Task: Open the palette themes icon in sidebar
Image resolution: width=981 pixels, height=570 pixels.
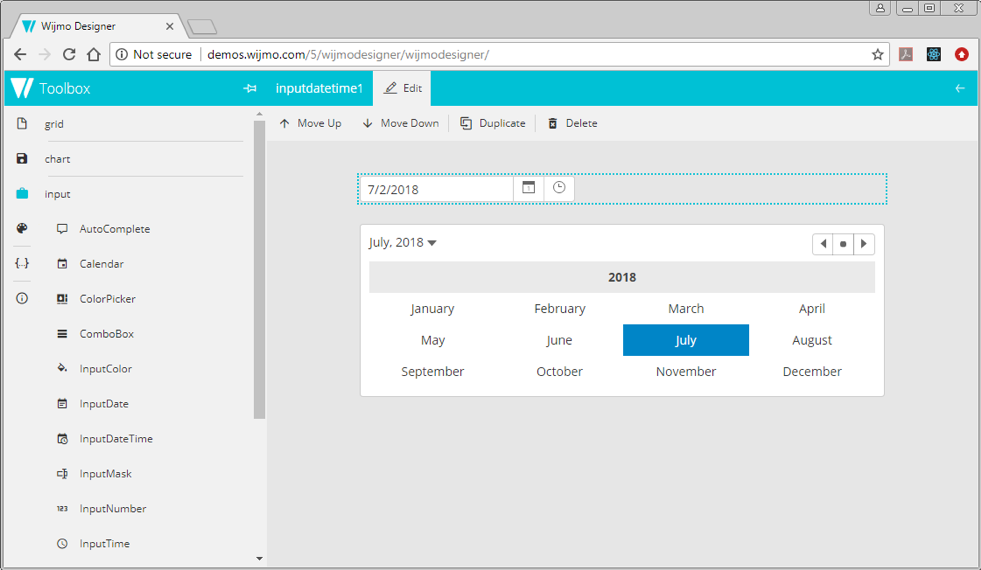Action: 22,228
